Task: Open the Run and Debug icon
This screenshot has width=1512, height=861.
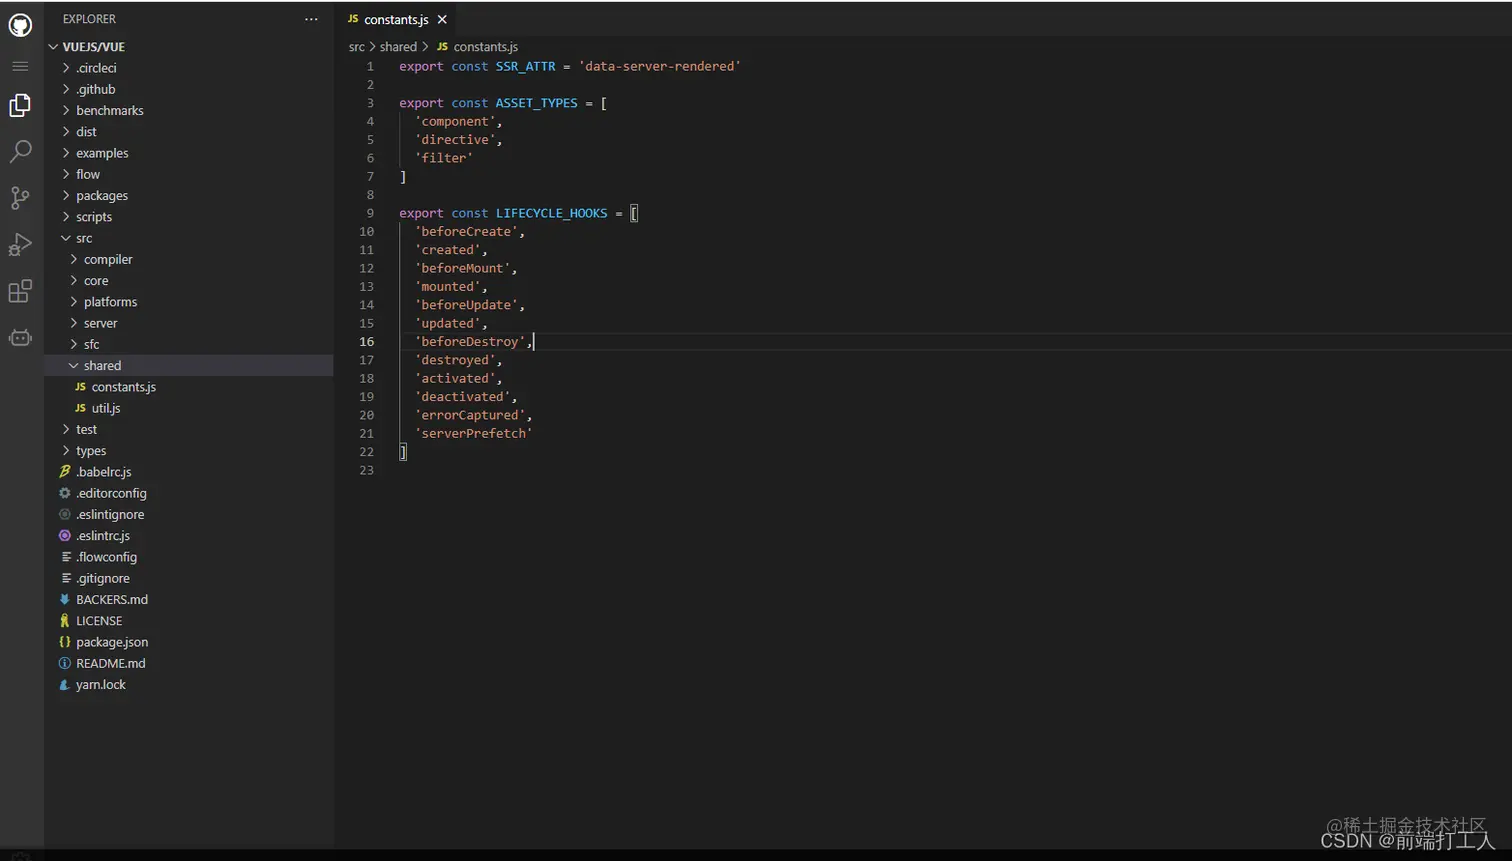Action: coord(20,244)
